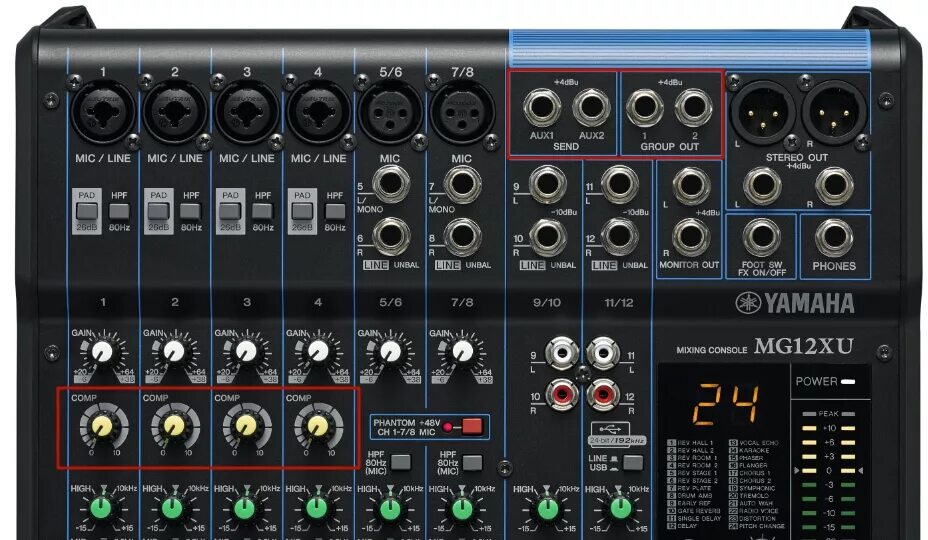The height and width of the screenshot is (540, 928).
Task: Enable channel 2 HPF 80Hz switch
Action: coord(191,211)
